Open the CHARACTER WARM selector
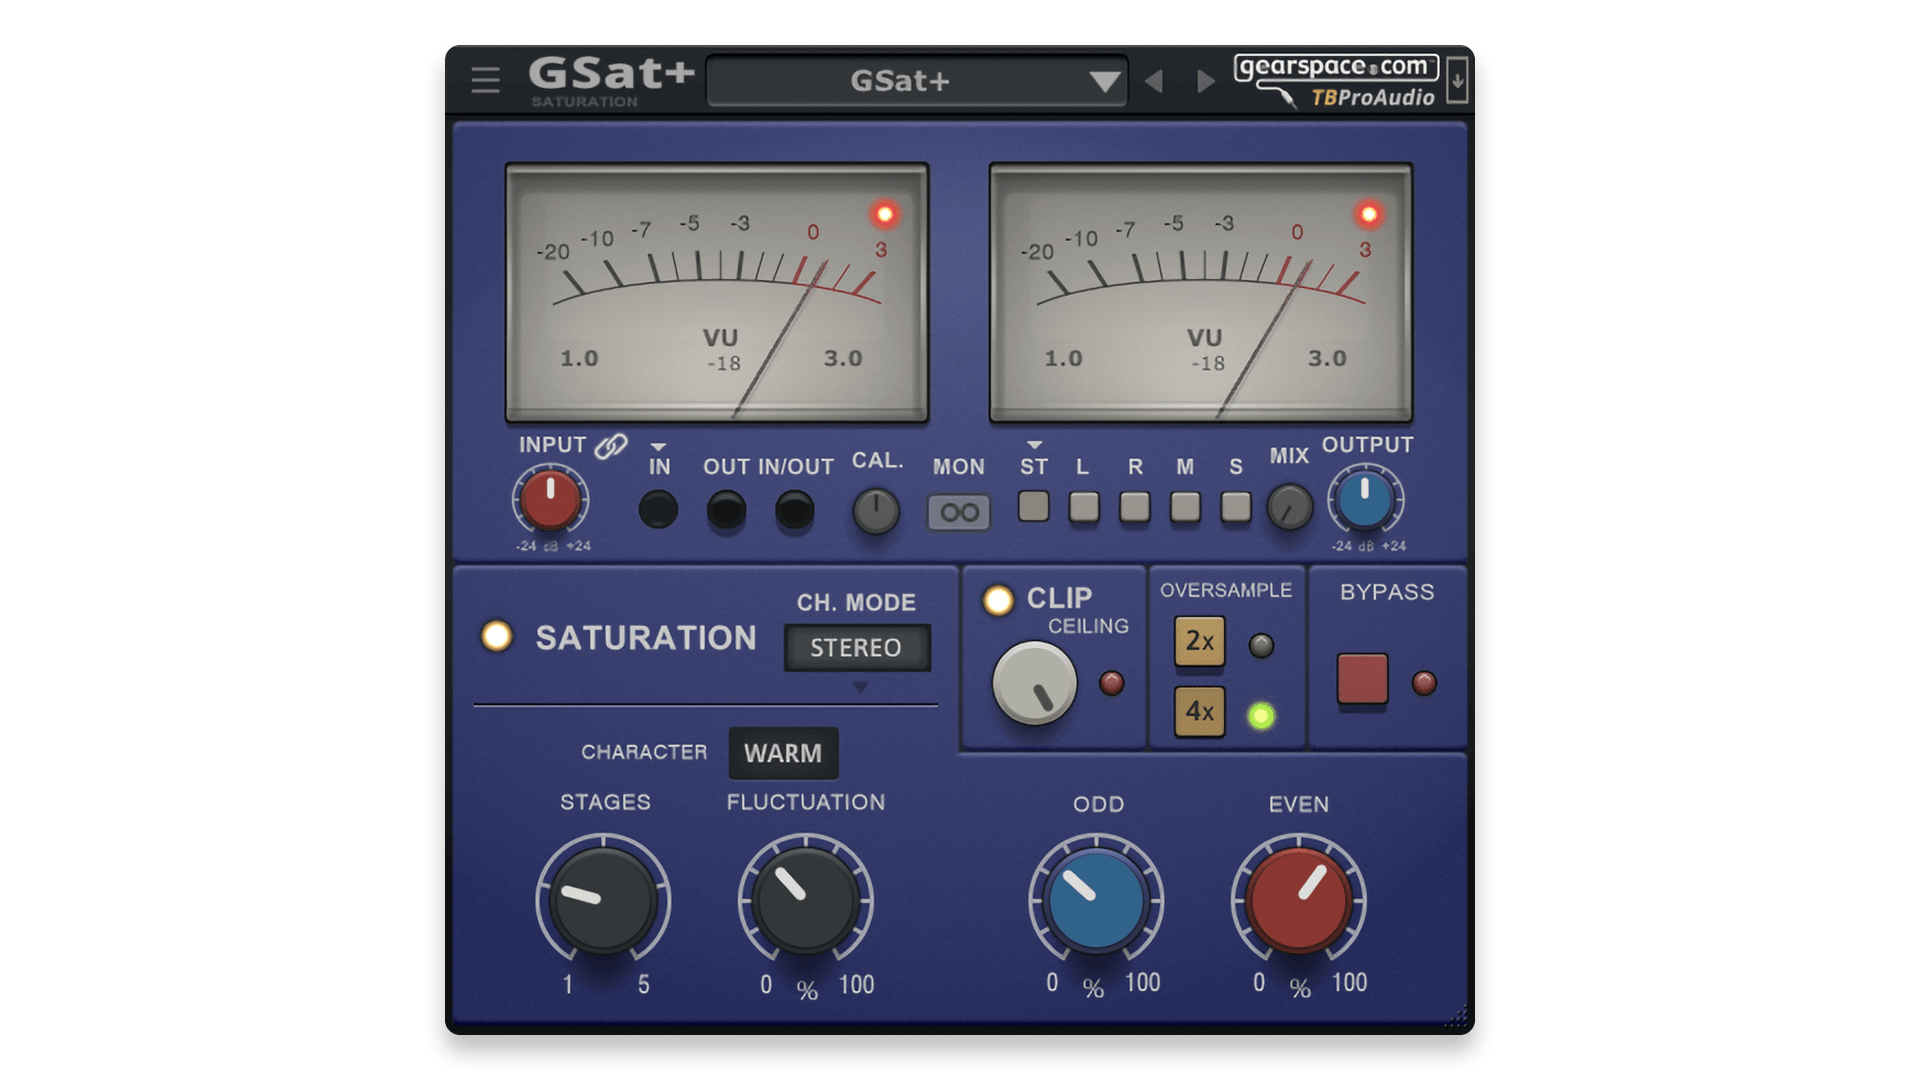The width and height of the screenshot is (1920, 1080). pyautogui.click(x=783, y=753)
